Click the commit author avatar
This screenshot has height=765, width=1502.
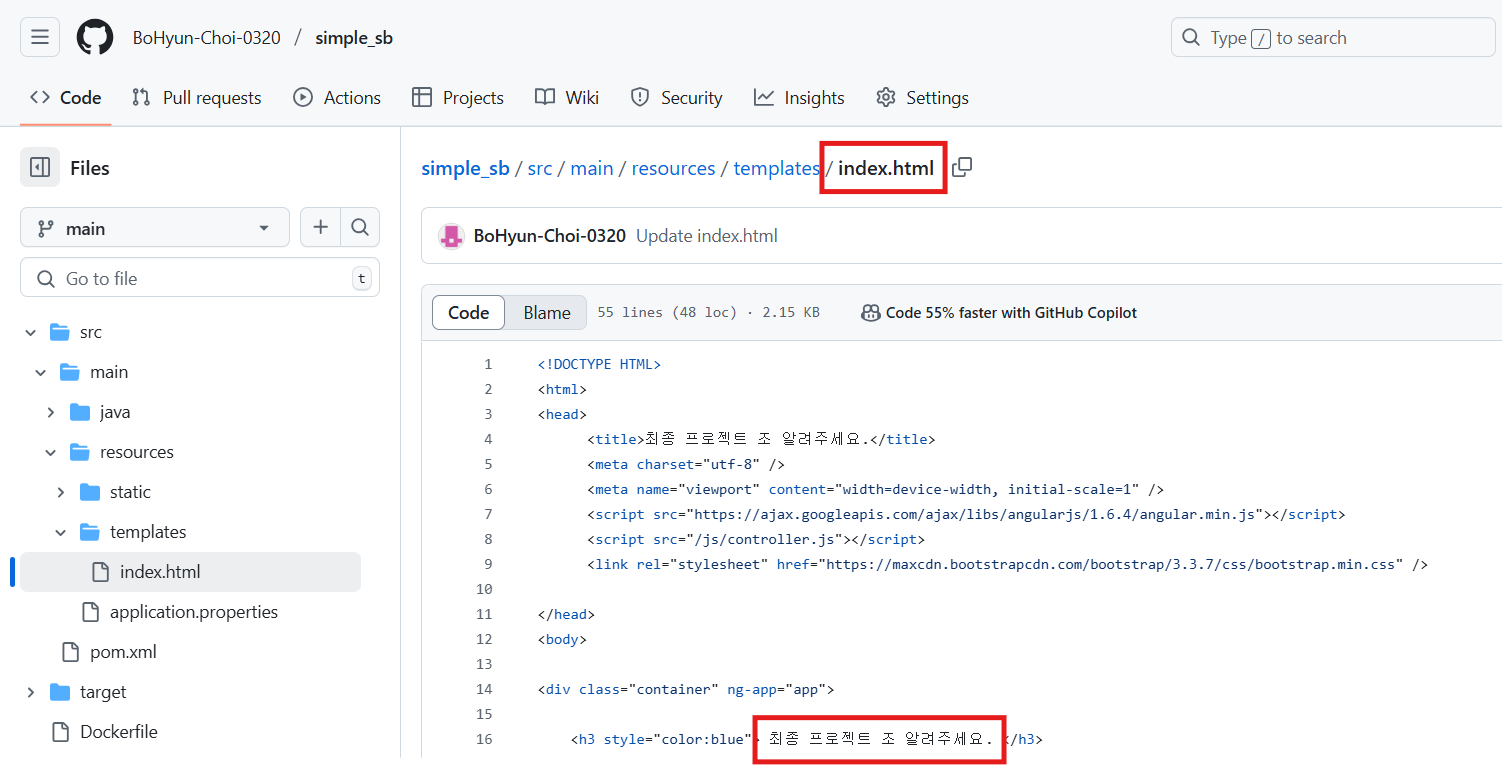click(x=451, y=236)
